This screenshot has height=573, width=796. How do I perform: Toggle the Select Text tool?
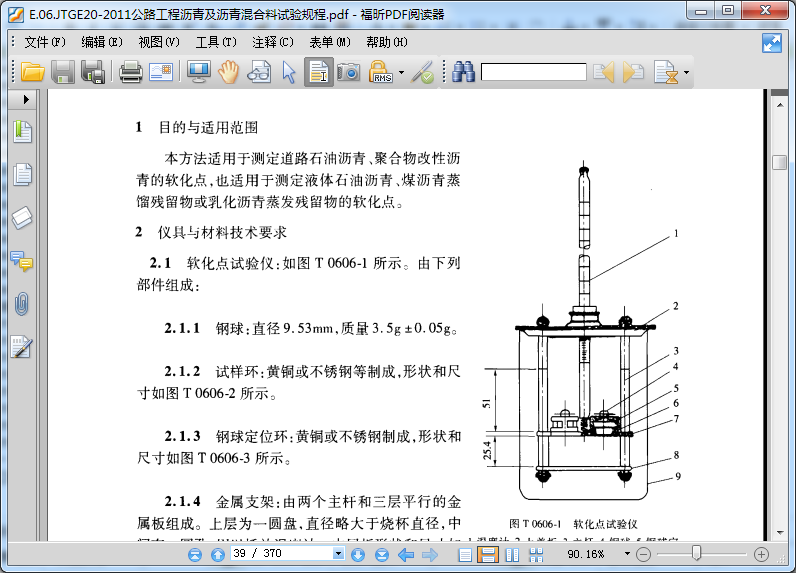(318, 72)
